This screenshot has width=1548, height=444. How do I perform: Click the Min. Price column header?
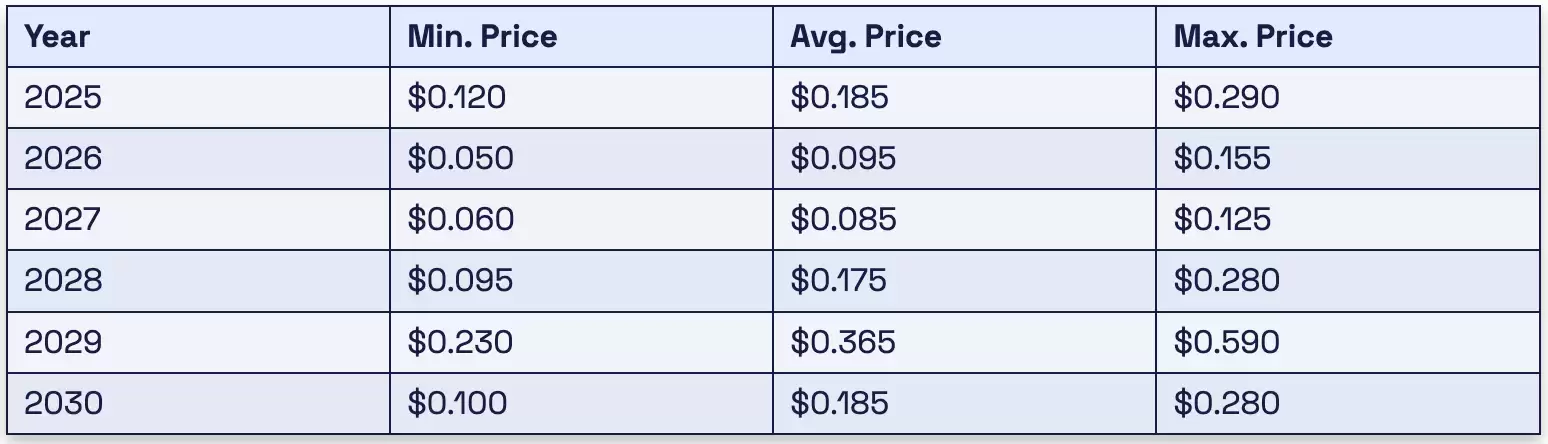coord(482,37)
